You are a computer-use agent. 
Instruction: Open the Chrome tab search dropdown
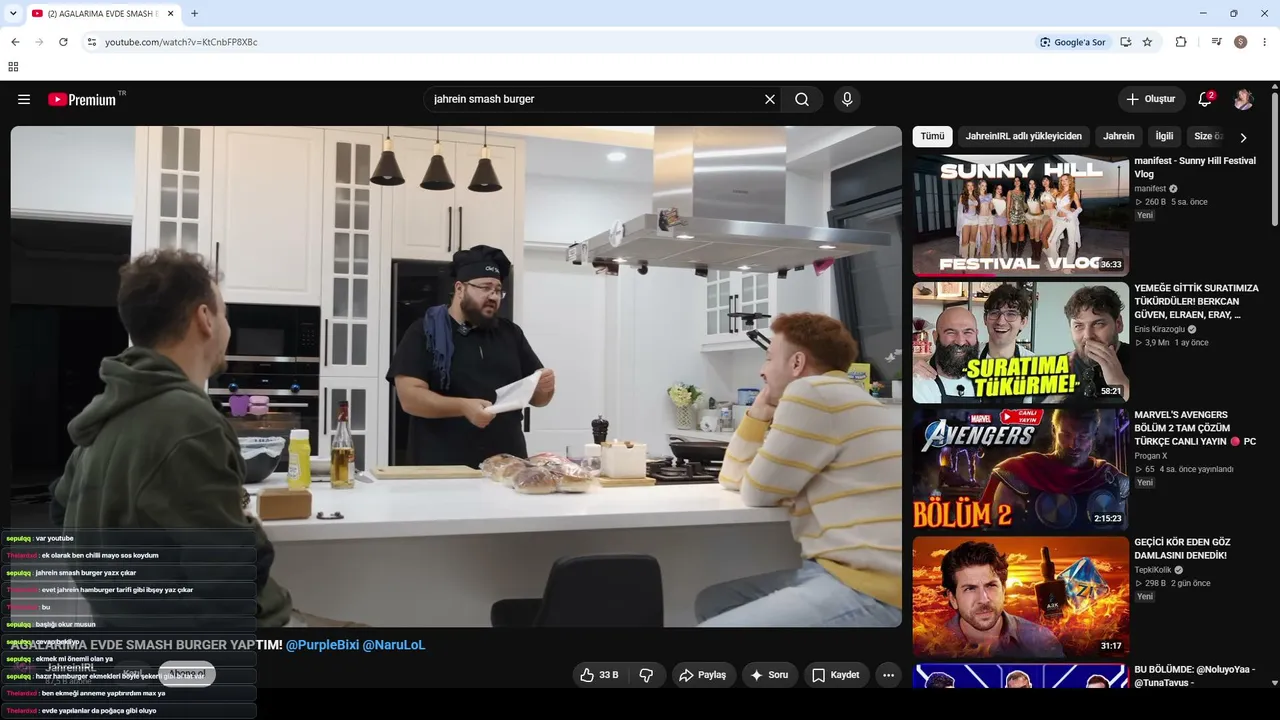(13, 14)
